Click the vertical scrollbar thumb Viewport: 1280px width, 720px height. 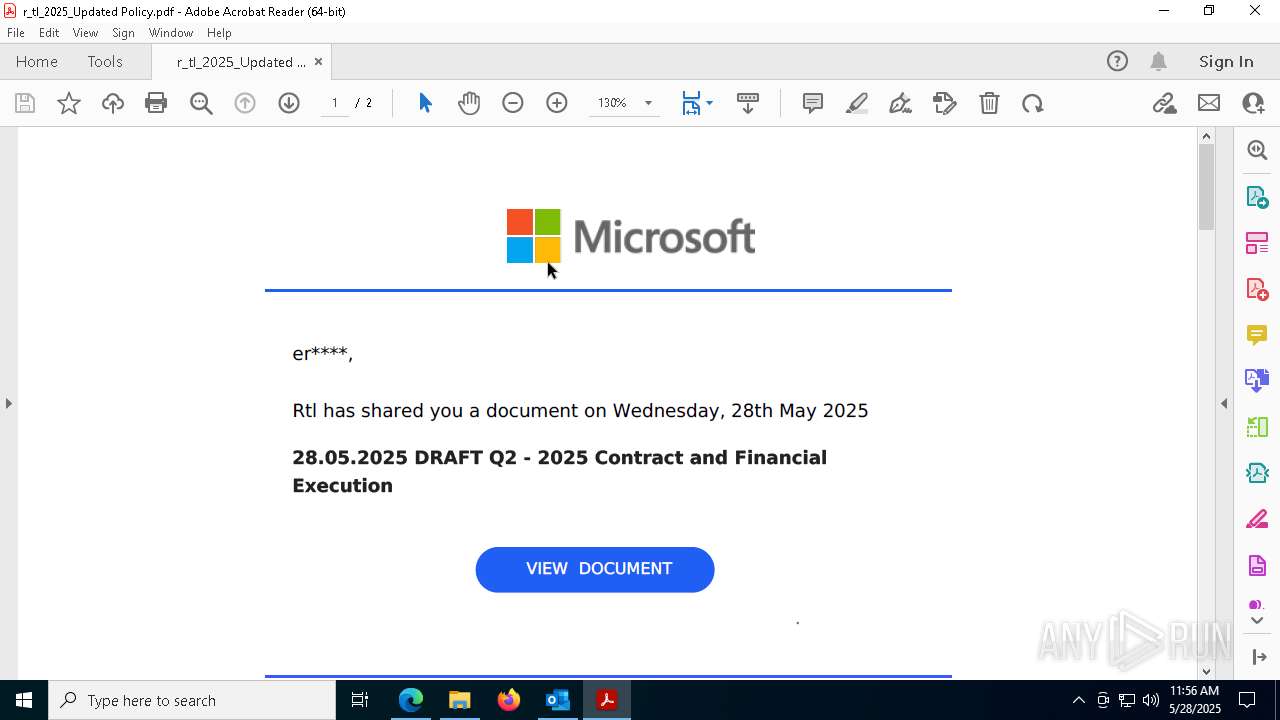pos(1206,187)
